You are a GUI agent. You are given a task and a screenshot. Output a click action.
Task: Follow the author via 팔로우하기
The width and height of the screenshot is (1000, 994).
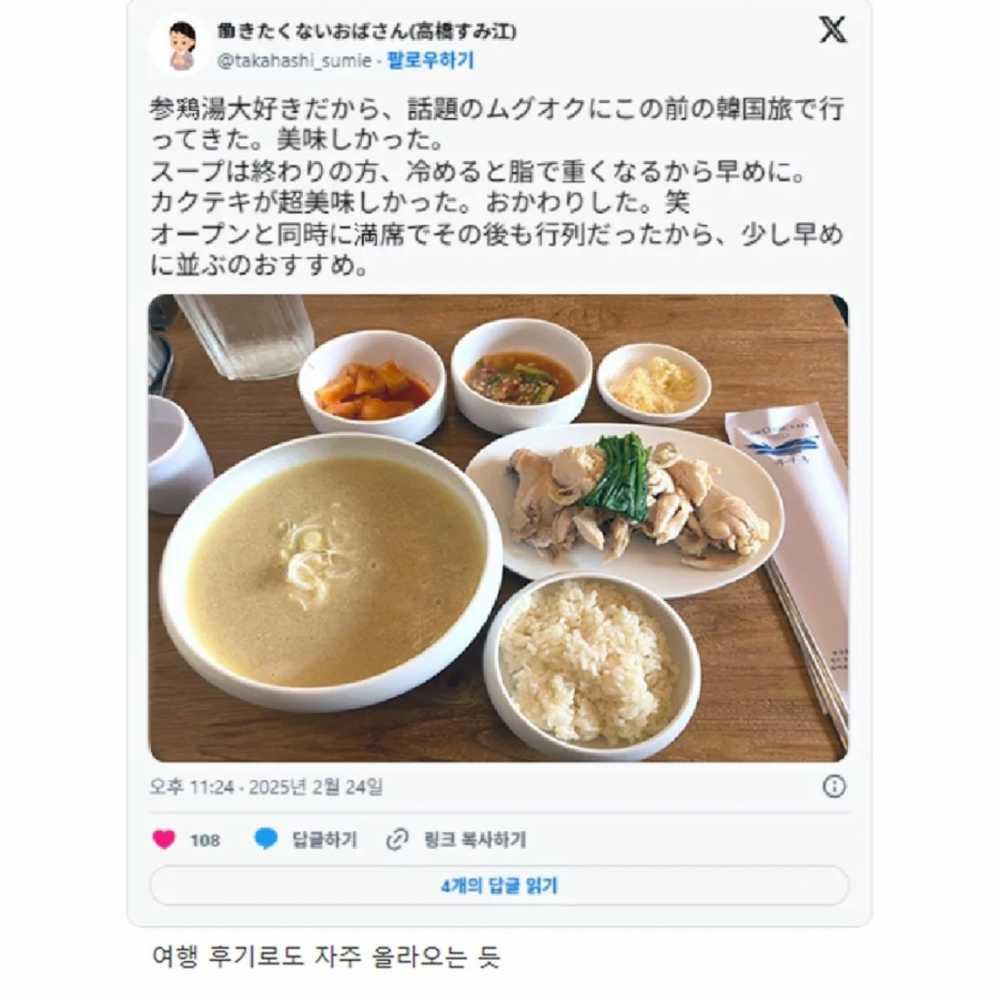(x=430, y=61)
